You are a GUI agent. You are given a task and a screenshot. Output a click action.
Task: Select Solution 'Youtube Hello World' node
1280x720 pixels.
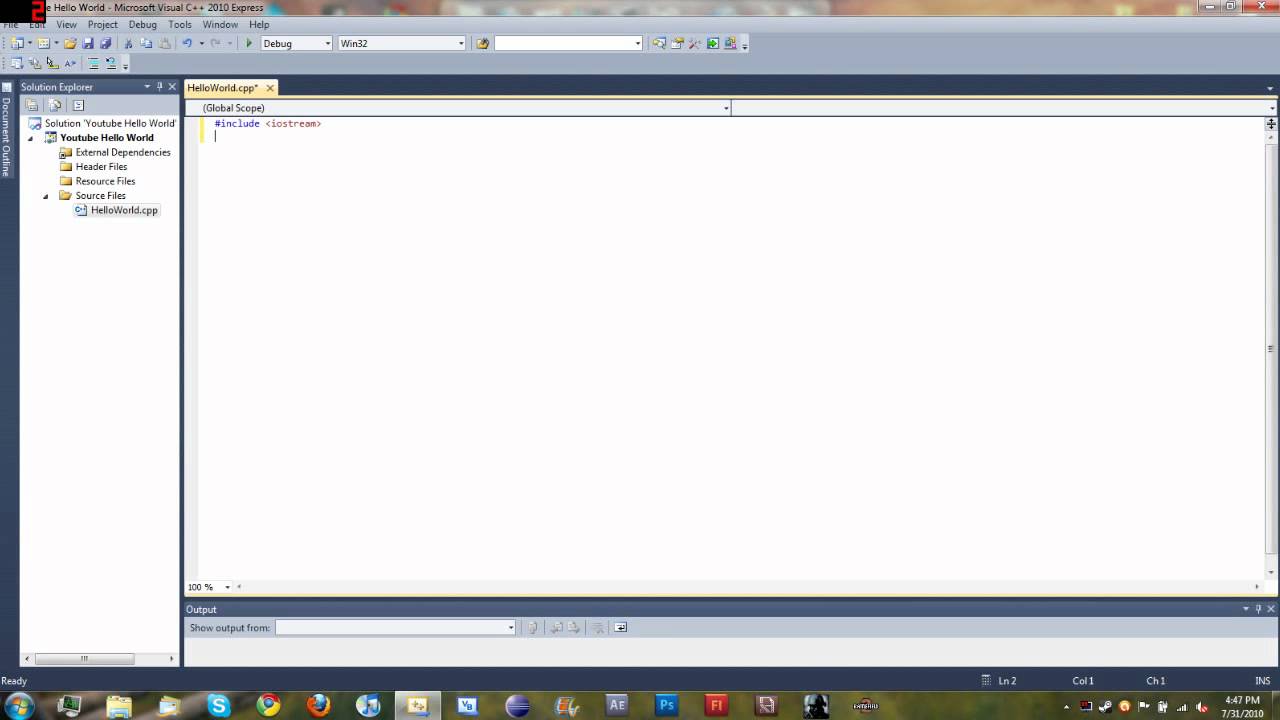point(110,123)
